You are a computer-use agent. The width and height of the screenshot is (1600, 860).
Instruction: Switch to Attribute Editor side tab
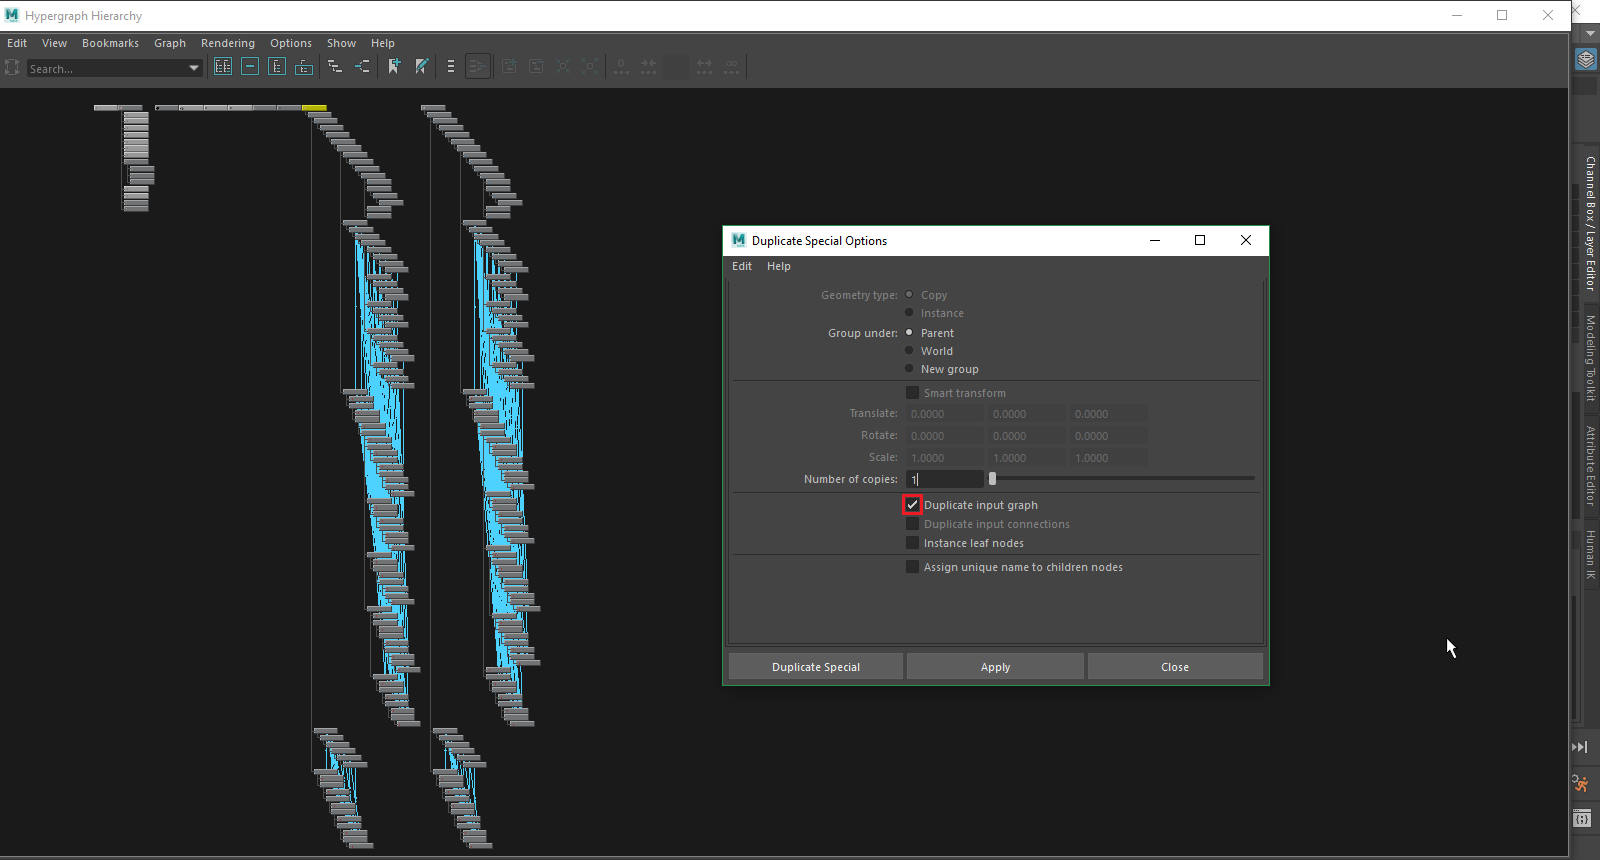pyautogui.click(x=1590, y=465)
